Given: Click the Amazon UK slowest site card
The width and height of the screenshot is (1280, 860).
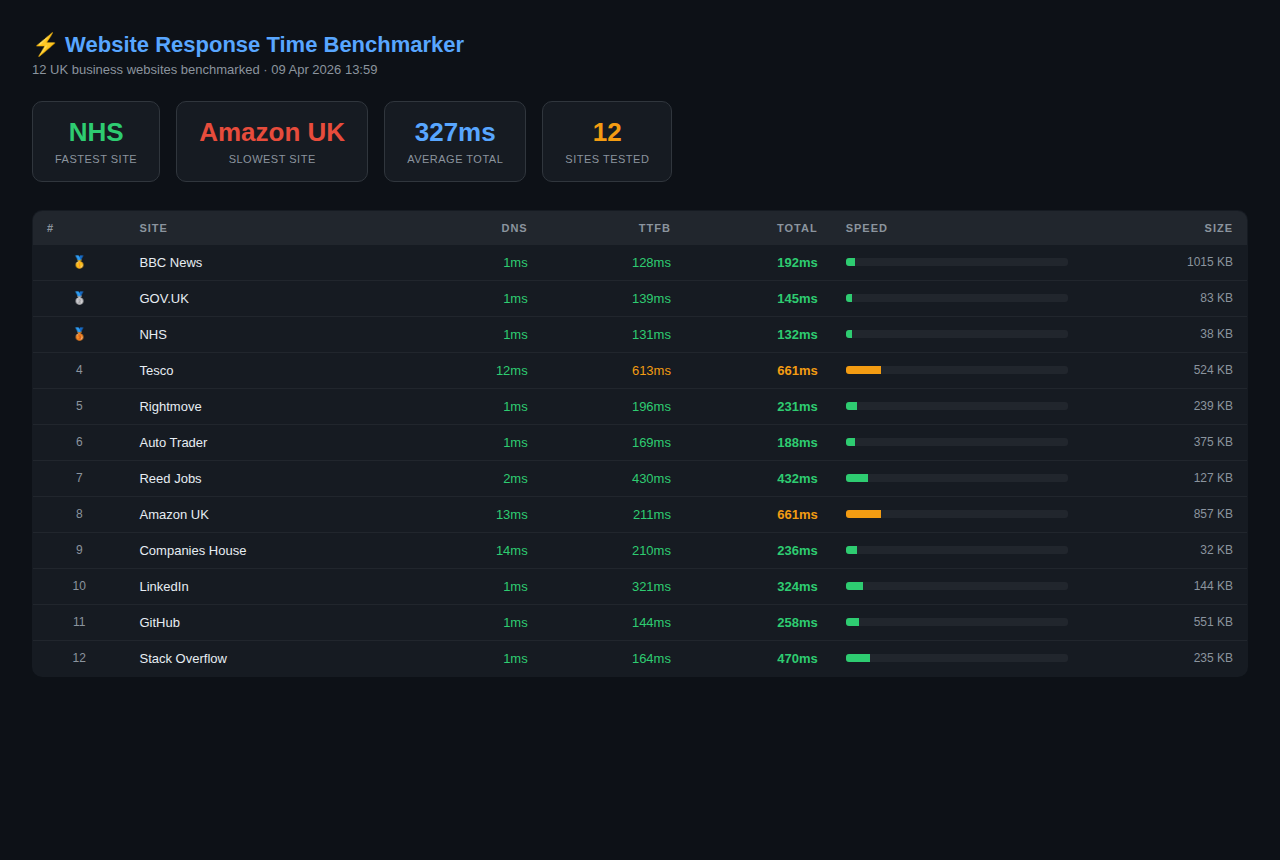Looking at the screenshot, I should 272,141.
